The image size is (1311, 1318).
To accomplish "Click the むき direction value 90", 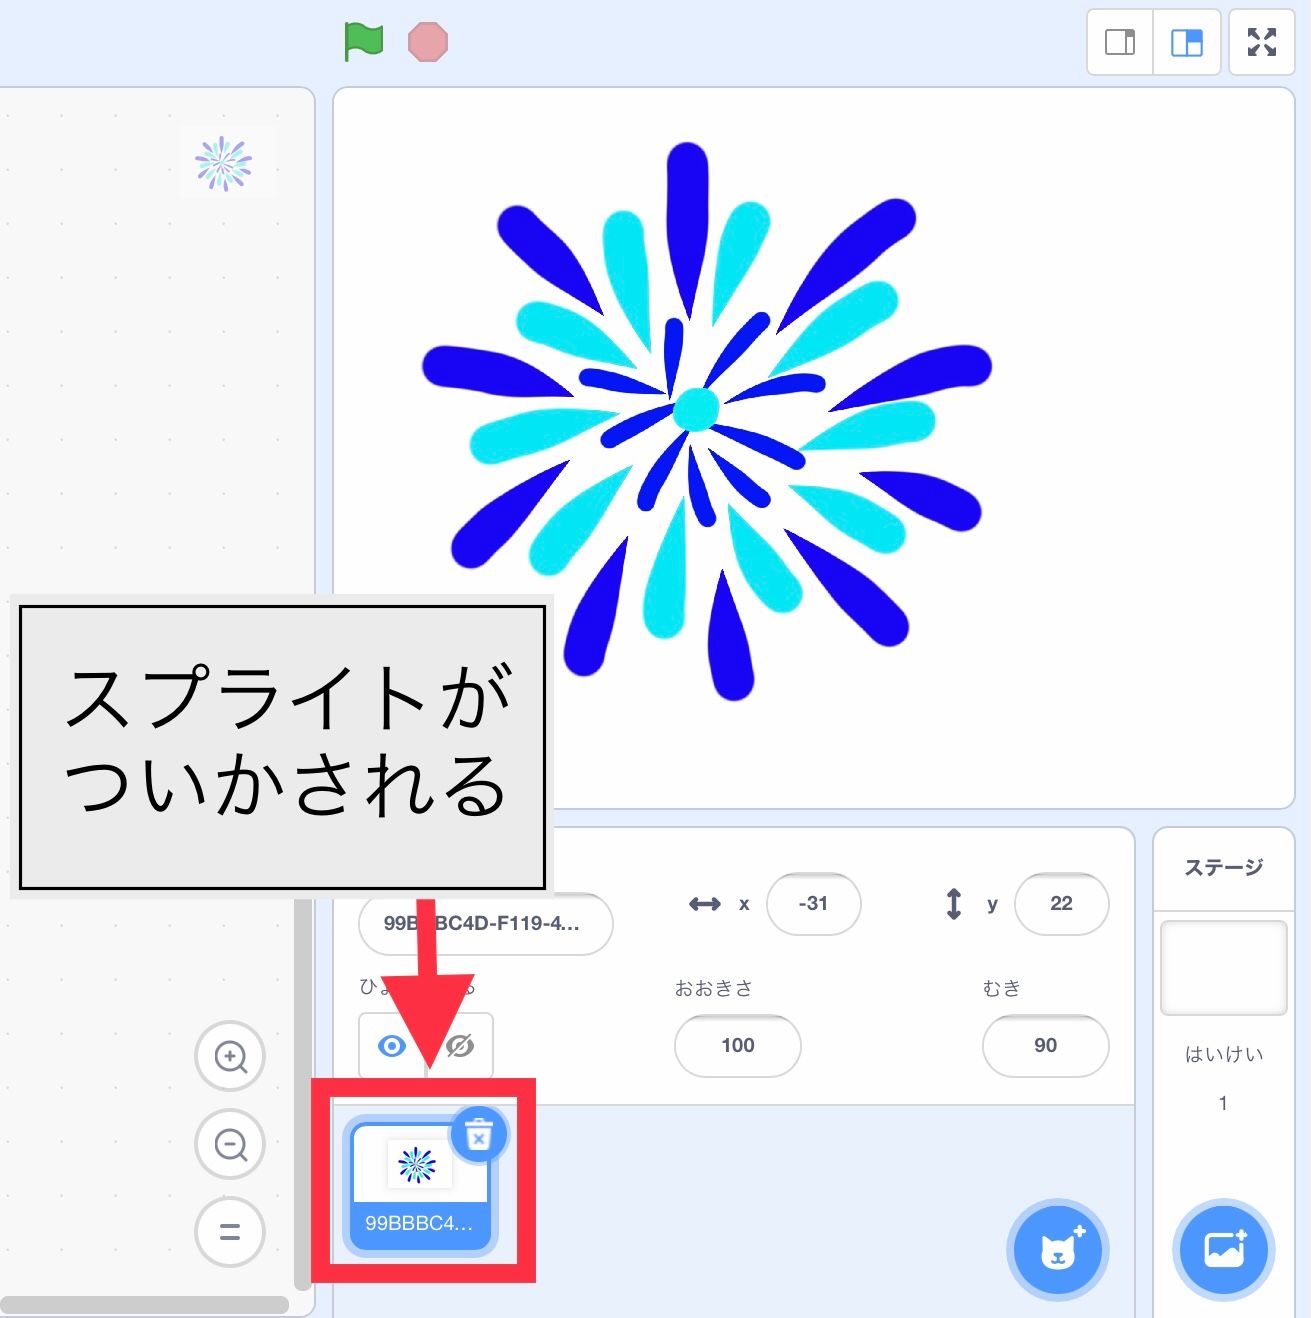I will pyautogui.click(x=1045, y=1046).
